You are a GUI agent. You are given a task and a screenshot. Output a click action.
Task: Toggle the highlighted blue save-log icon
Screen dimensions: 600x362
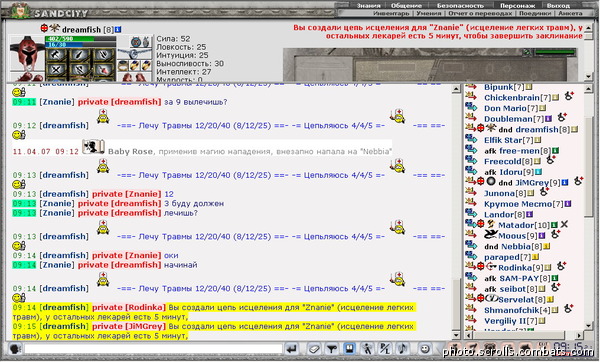(349, 349)
